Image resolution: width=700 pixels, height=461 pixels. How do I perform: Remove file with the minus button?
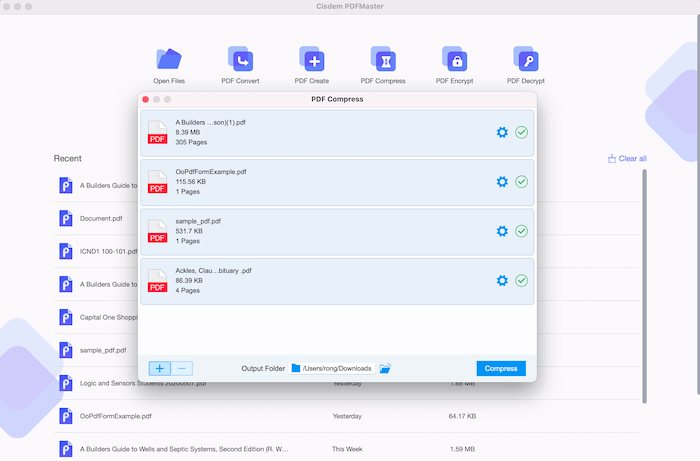click(182, 369)
